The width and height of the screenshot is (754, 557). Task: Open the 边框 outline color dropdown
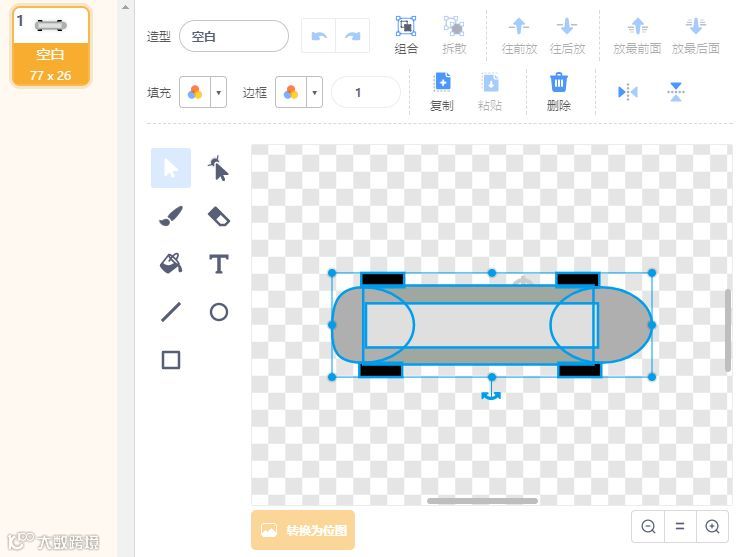314,92
